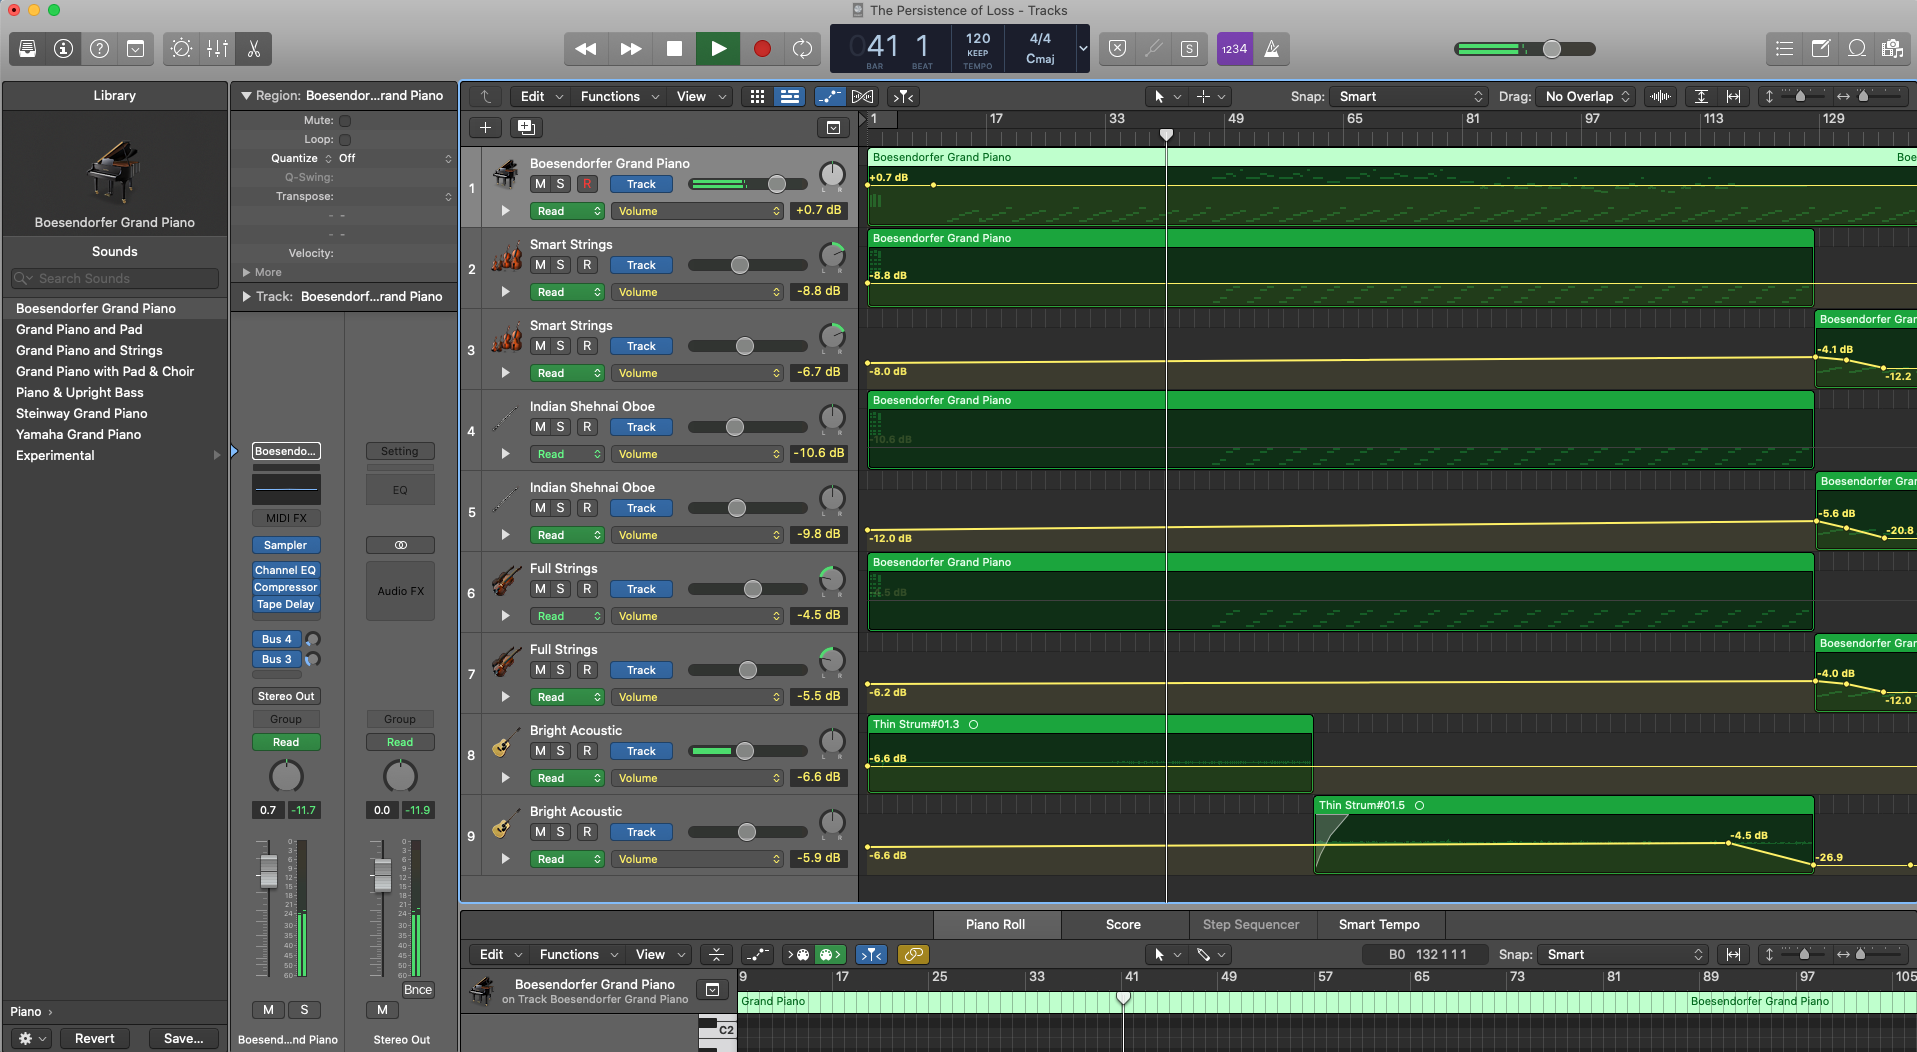
Task: Toggle the Inspector info button
Action: pos(64,48)
